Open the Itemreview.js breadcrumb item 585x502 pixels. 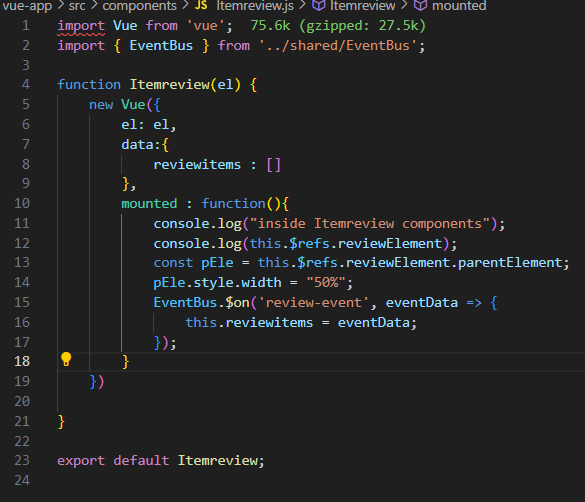[x=255, y=6]
